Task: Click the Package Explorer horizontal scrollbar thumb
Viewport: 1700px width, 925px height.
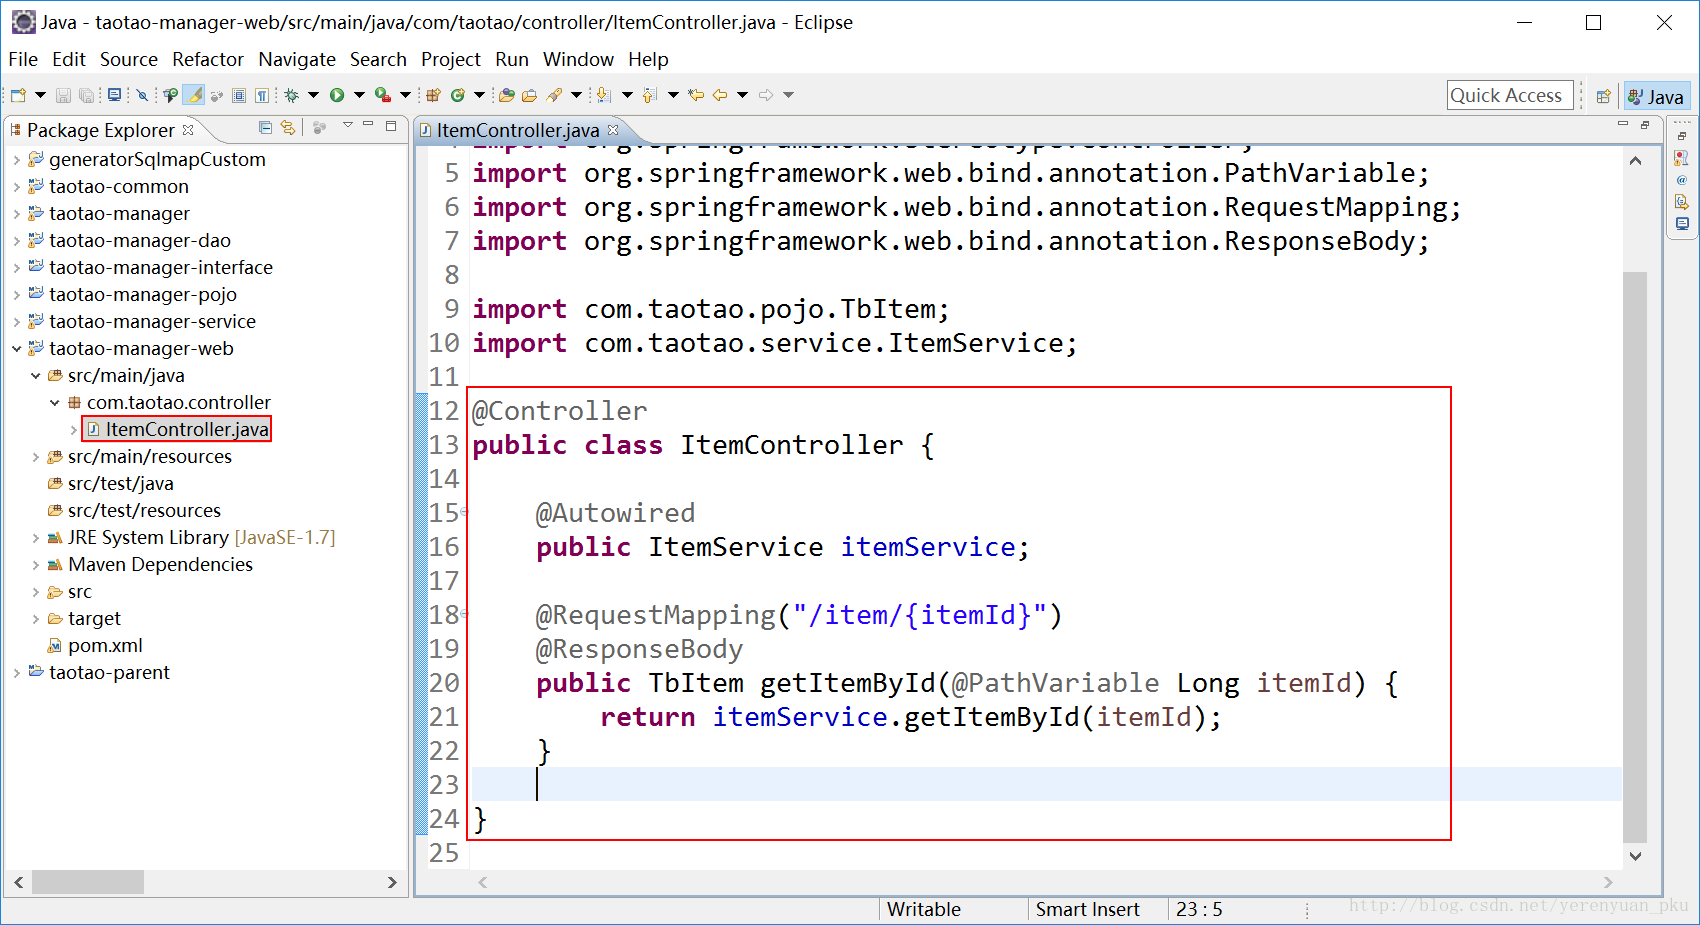Action: point(88,882)
